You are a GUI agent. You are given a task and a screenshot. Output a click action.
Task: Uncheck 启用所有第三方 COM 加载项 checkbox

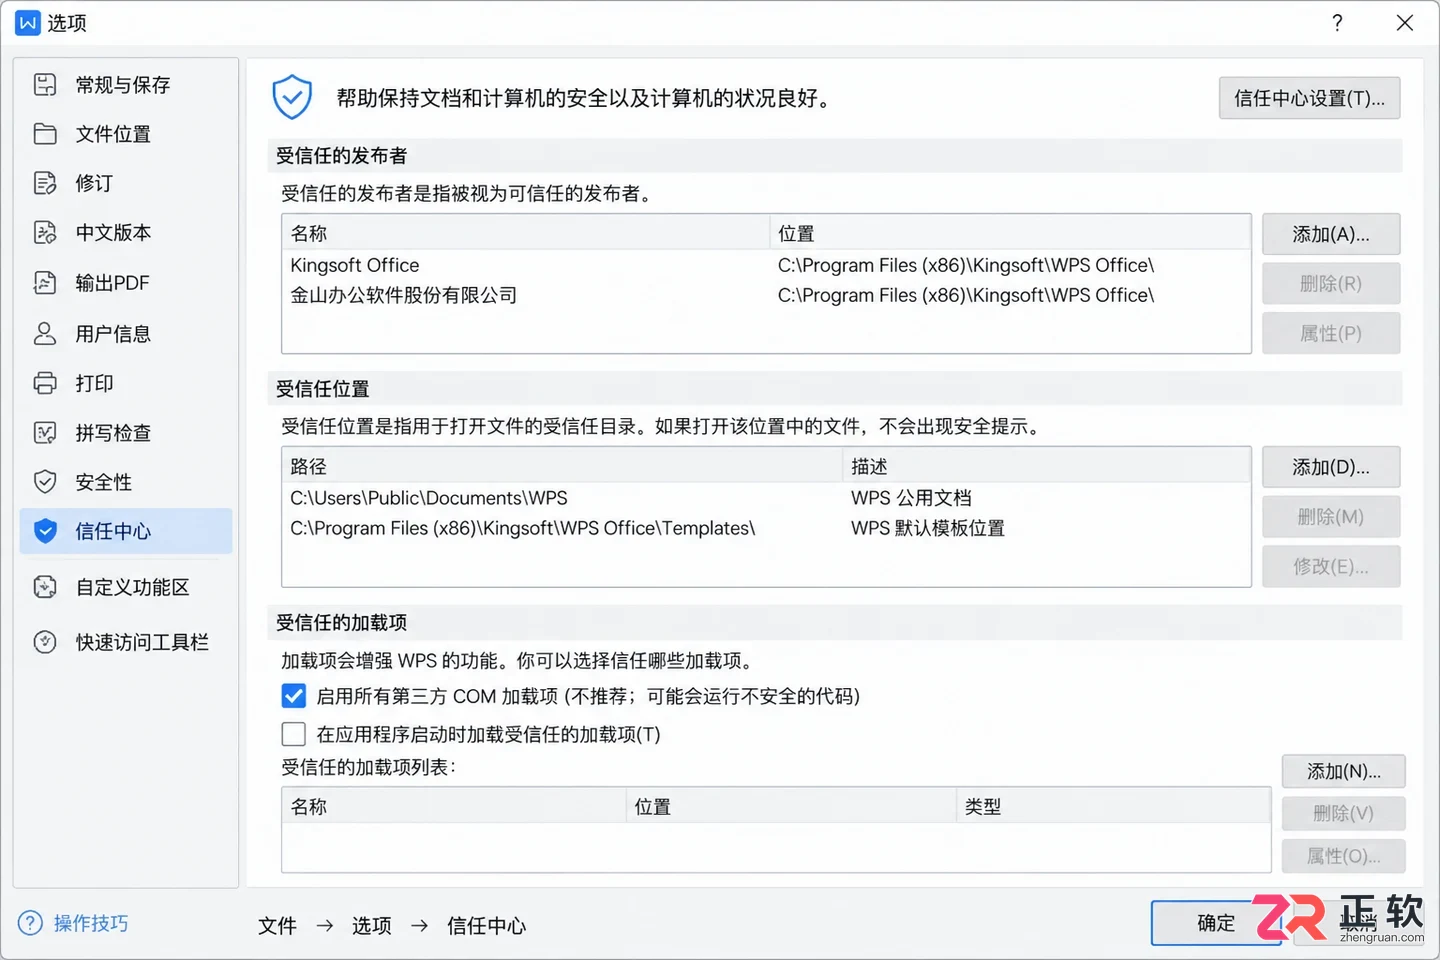click(x=294, y=696)
